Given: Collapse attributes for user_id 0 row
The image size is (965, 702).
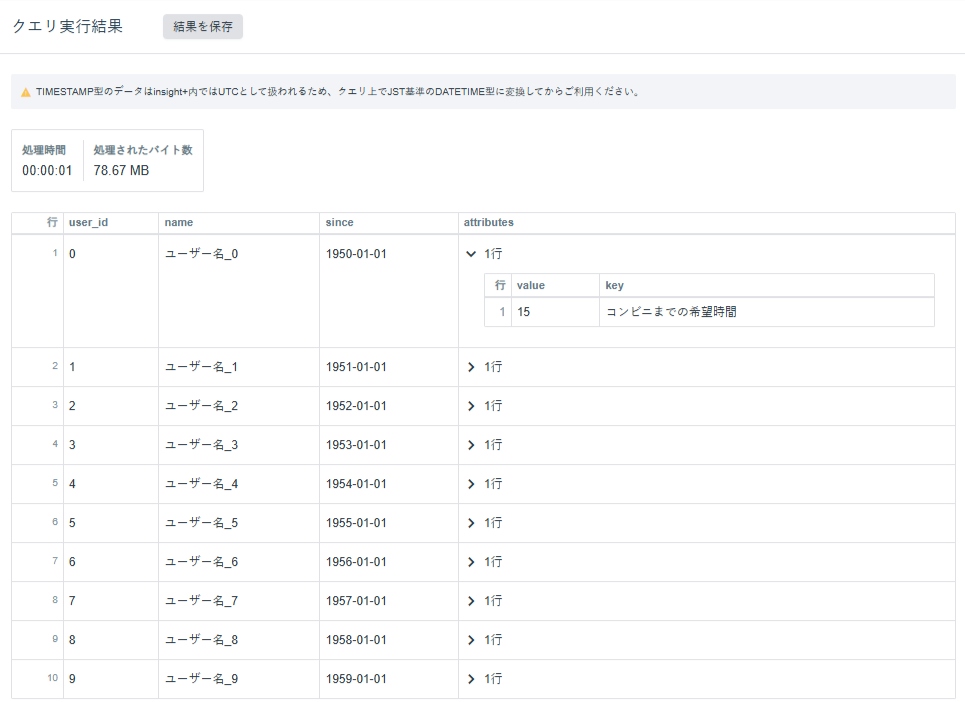Looking at the screenshot, I should tap(471, 253).
